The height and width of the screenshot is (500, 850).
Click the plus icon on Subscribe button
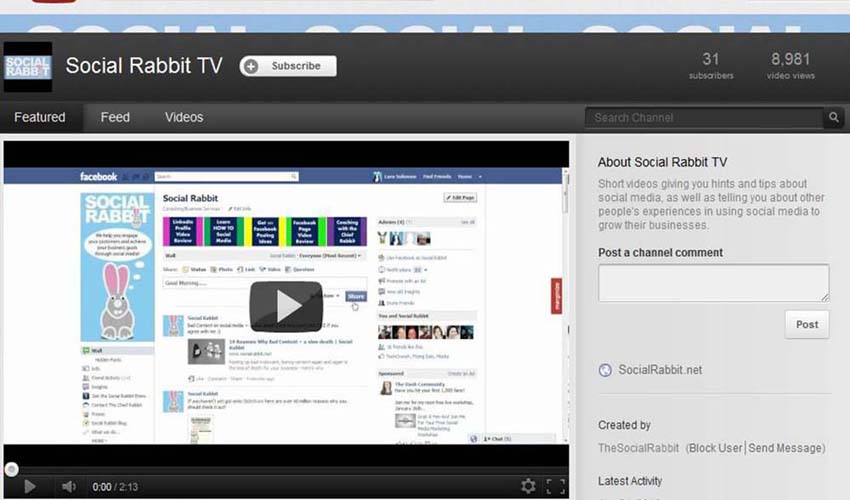click(x=251, y=66)
